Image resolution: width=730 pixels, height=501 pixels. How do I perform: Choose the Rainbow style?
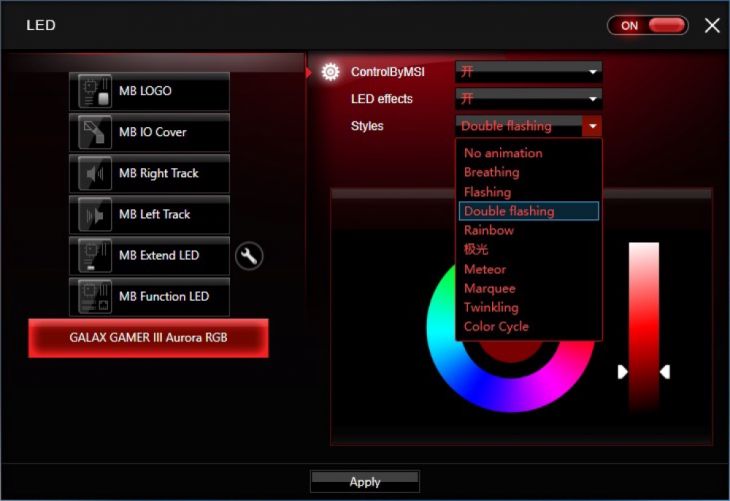pyautogui.click(x=528, y=230)
